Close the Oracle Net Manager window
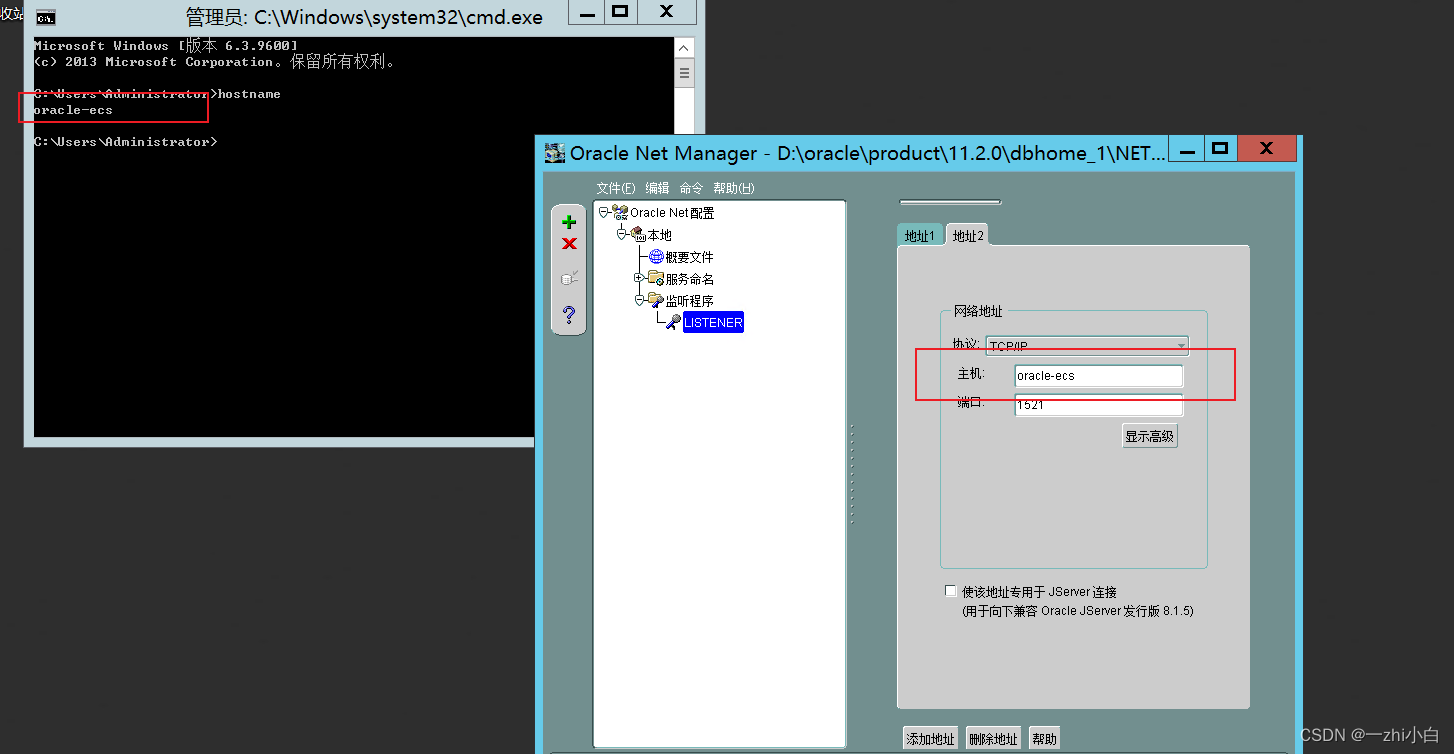1454x754 pixels. [1267, 150]
